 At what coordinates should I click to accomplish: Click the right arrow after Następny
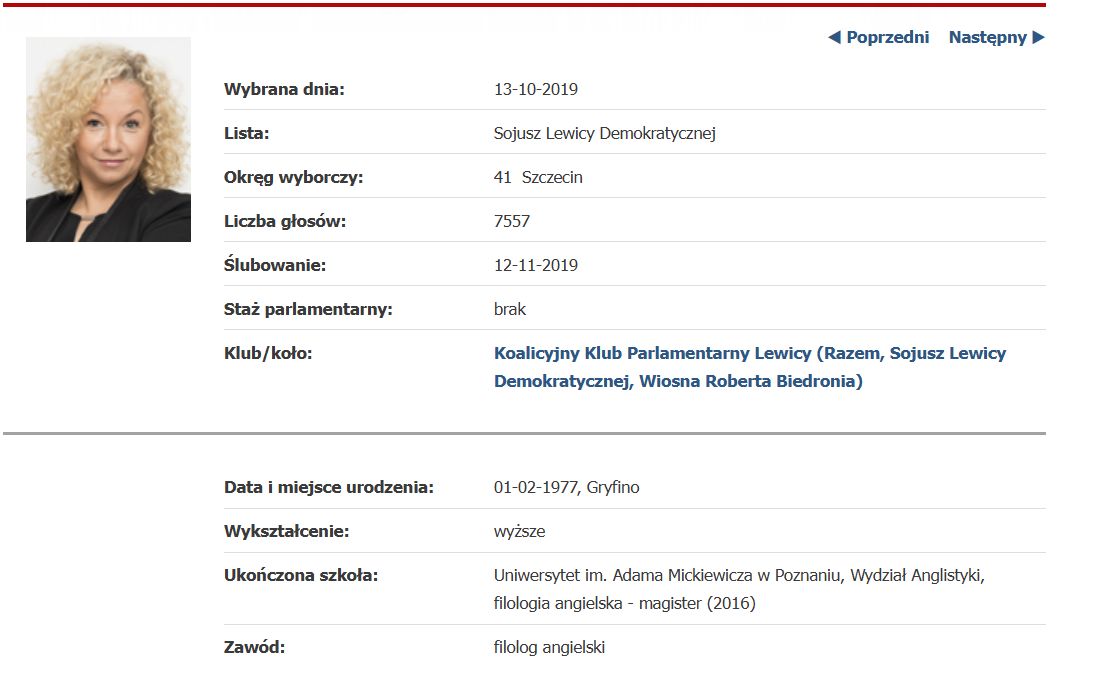(x=1039, y=37)
